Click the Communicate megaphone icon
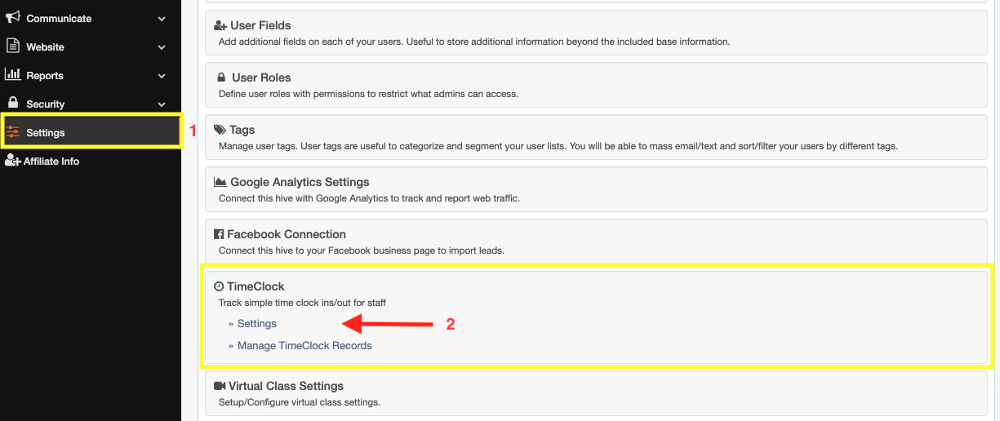 (x=13, y=18)
